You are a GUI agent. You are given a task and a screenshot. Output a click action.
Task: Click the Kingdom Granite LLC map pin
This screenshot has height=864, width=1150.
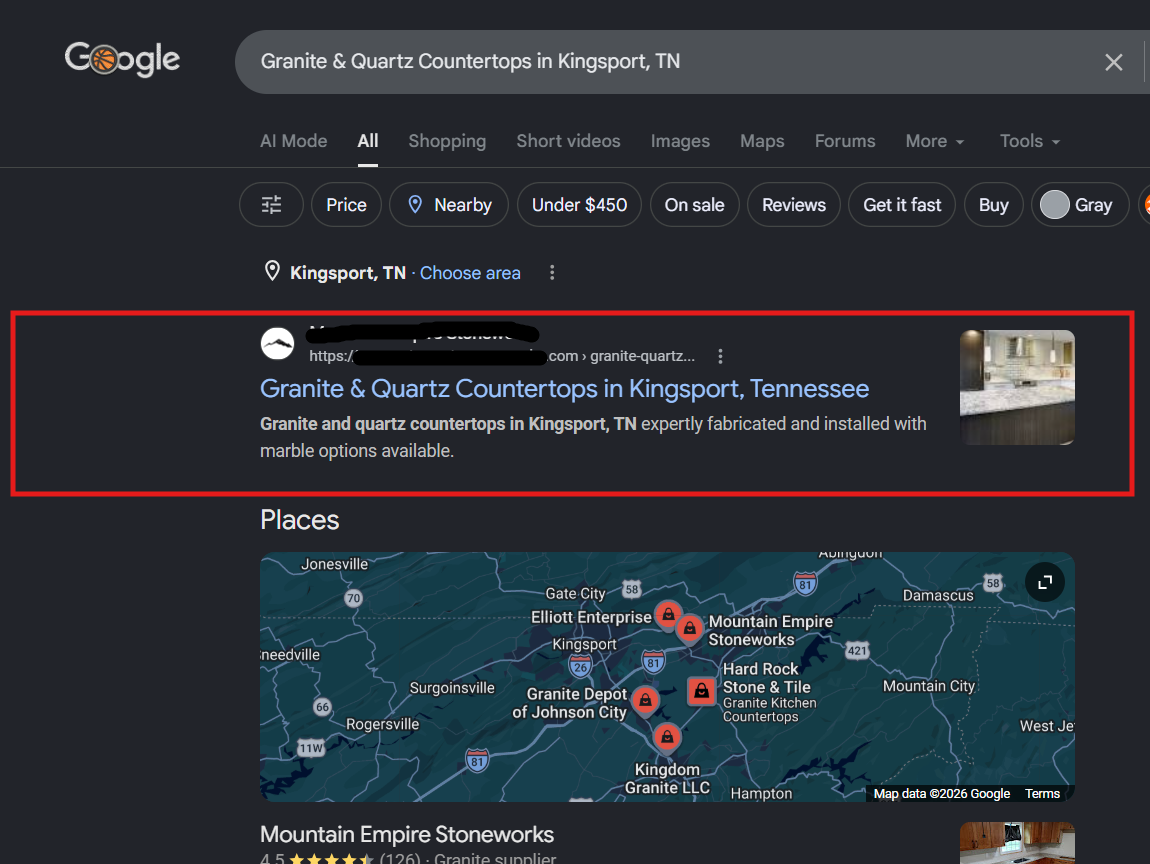tap(667, 736)
